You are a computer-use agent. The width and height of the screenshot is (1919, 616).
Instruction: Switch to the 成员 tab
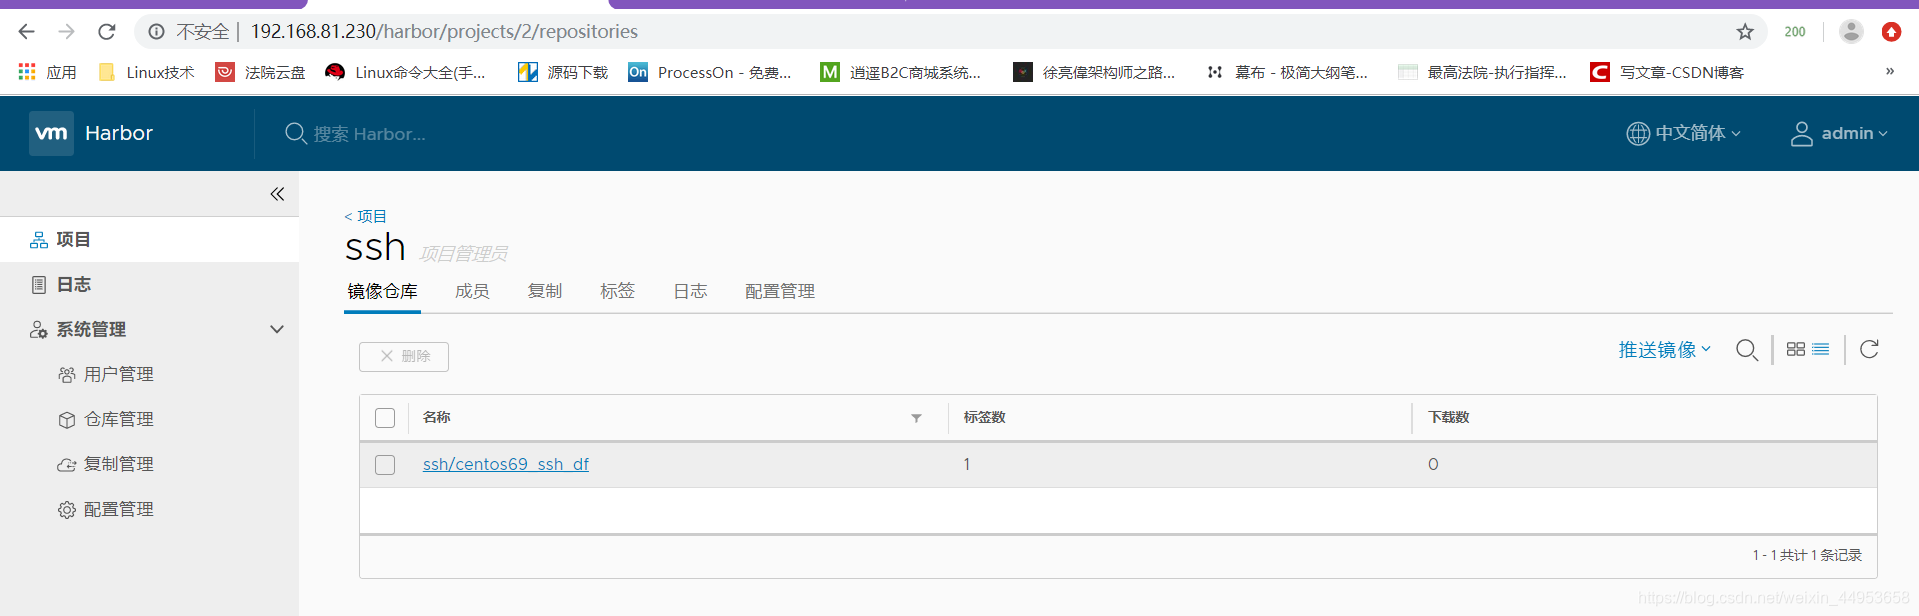point(472,291)
